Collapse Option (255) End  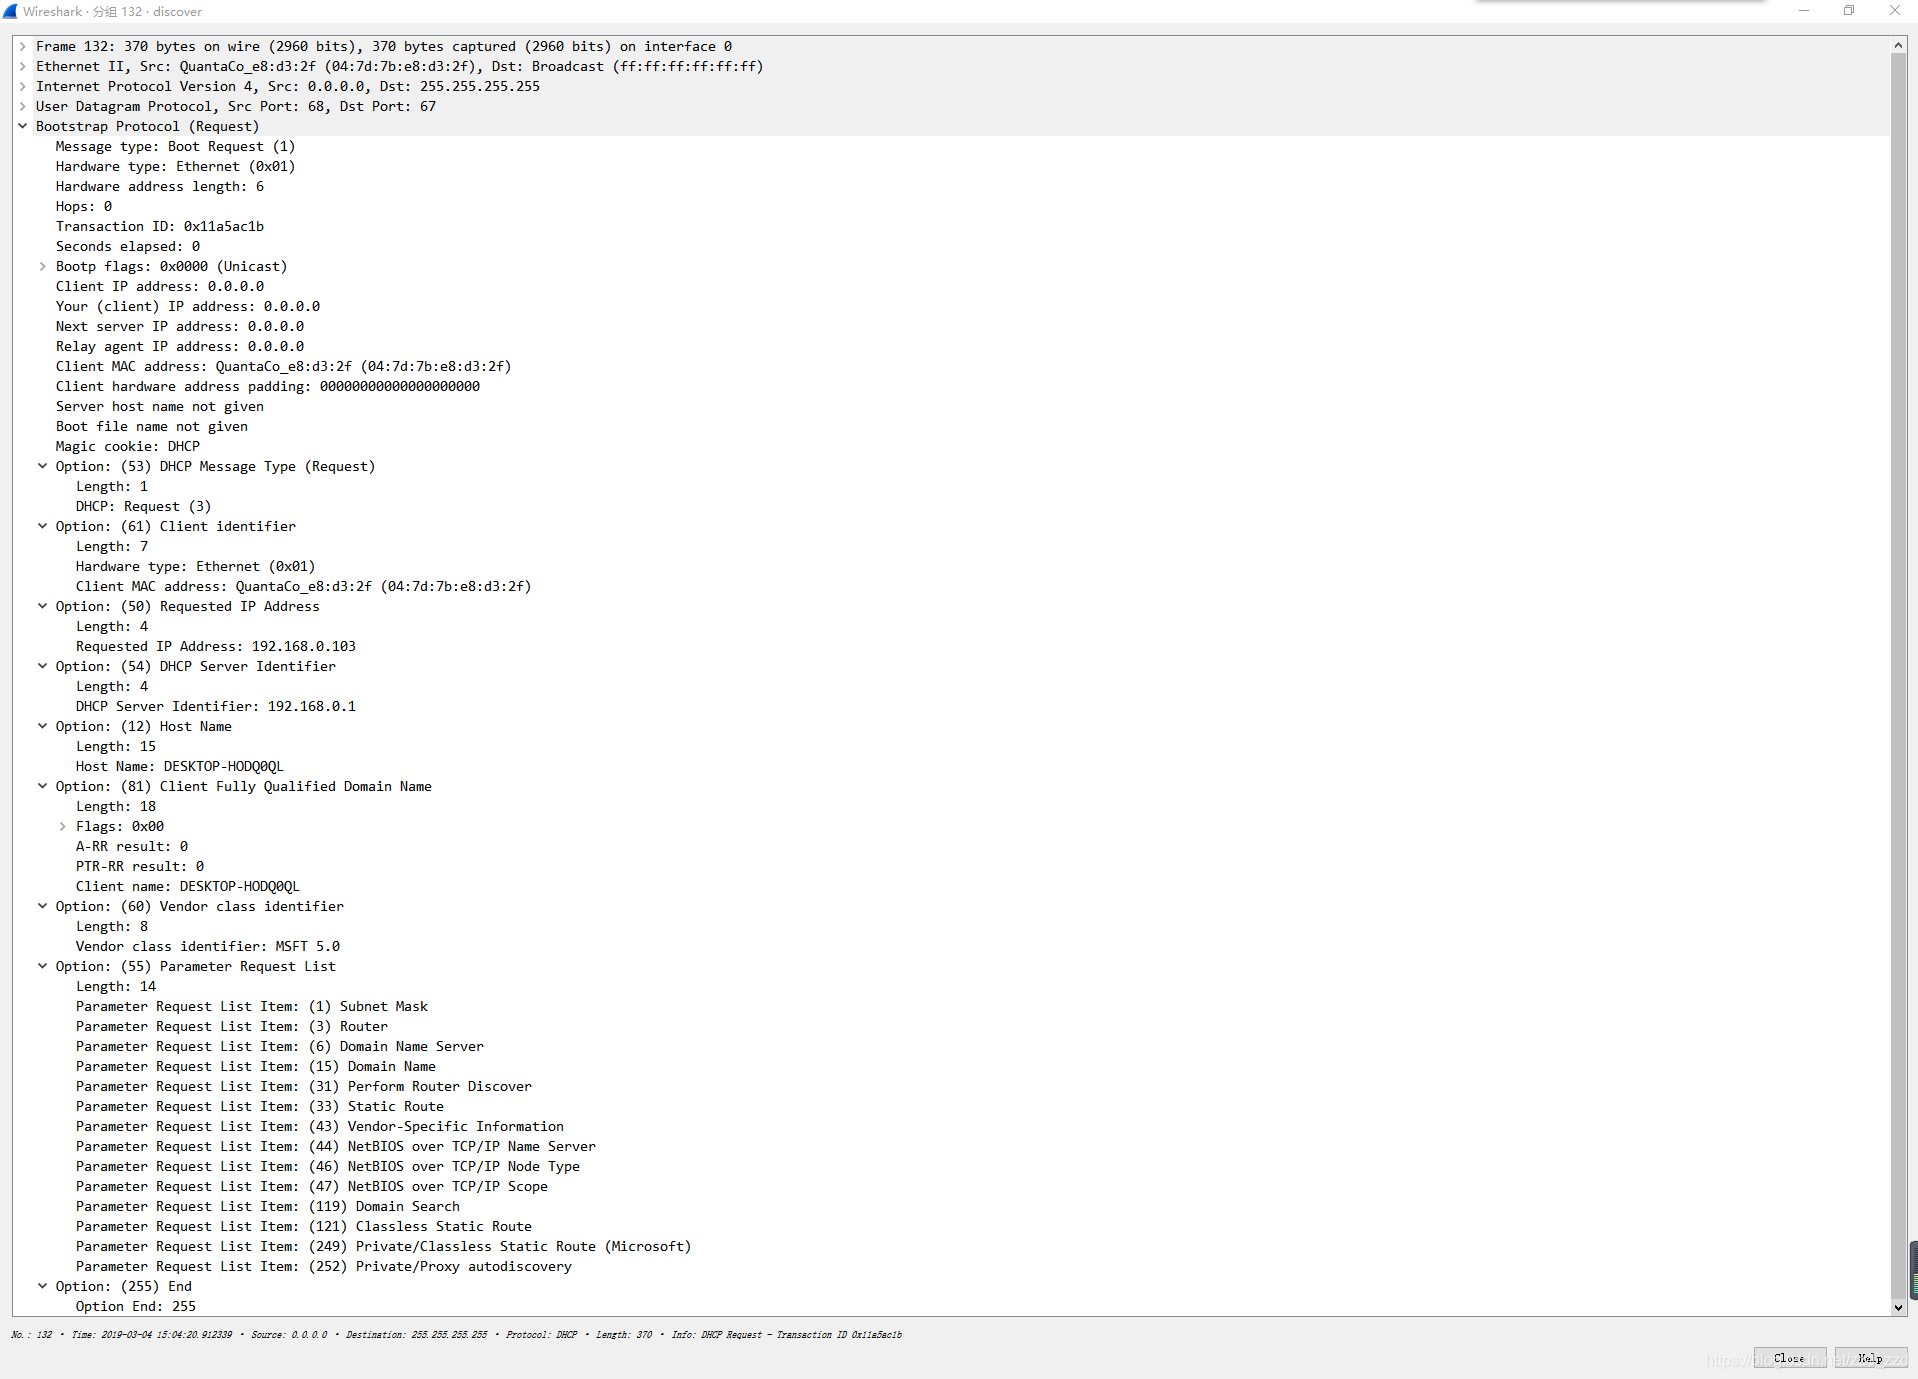pos(43,1286)
